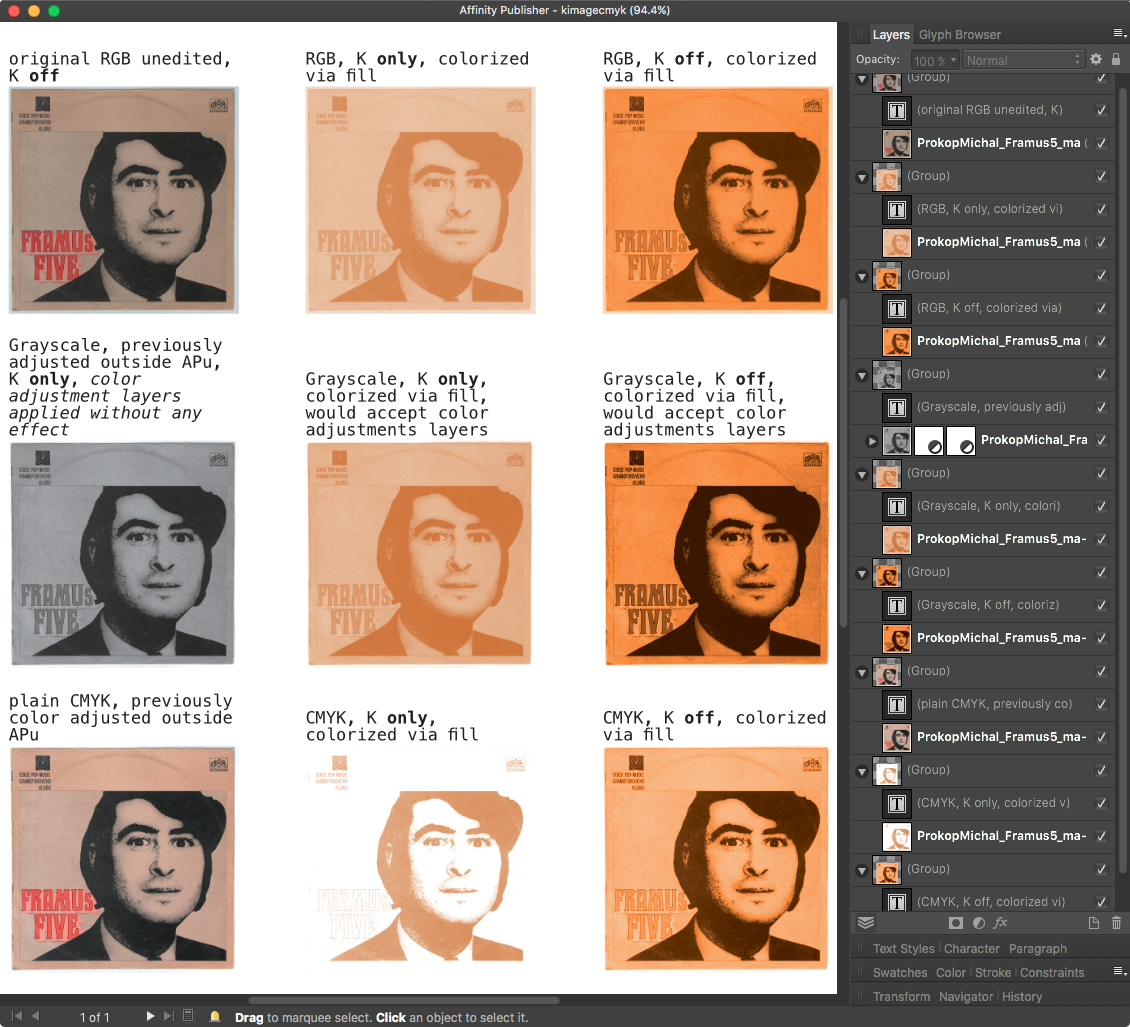Viewport: 1130px width, 1027px height.
Task: Click the canvas horizontal scrollbar
Action: 404,1000
